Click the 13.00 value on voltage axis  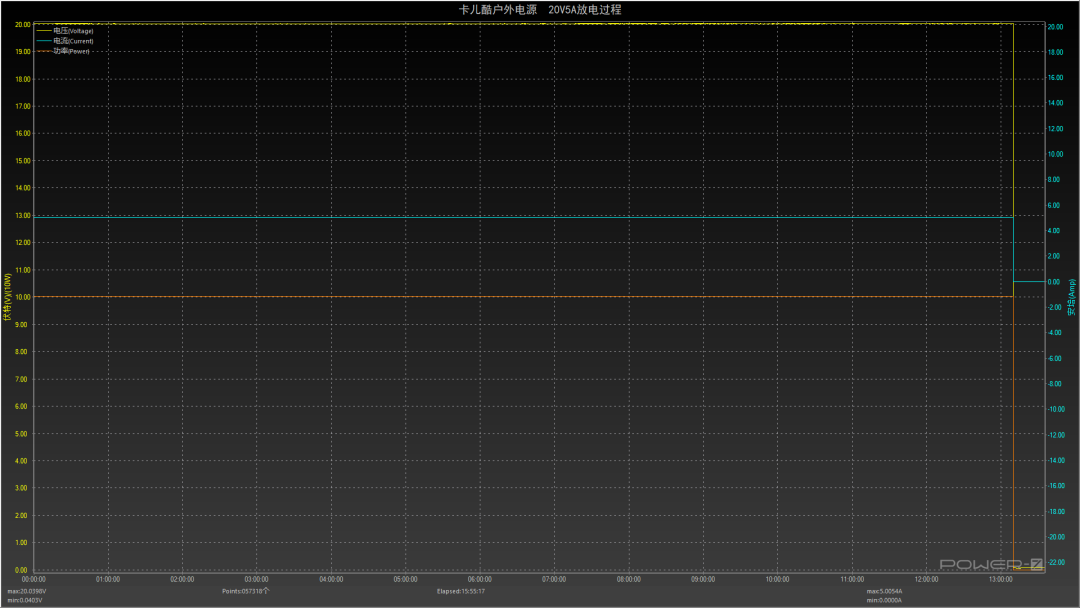(x=23, y=216)
